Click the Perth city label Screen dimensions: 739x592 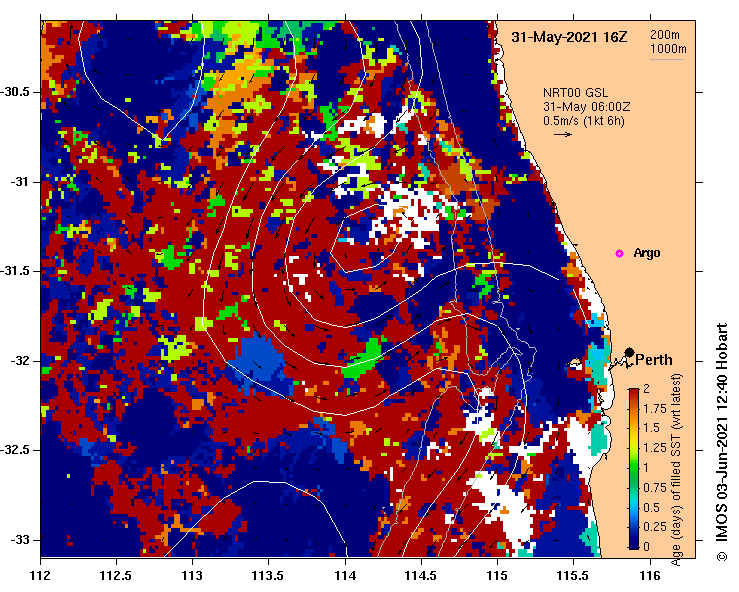pos(654,360)
